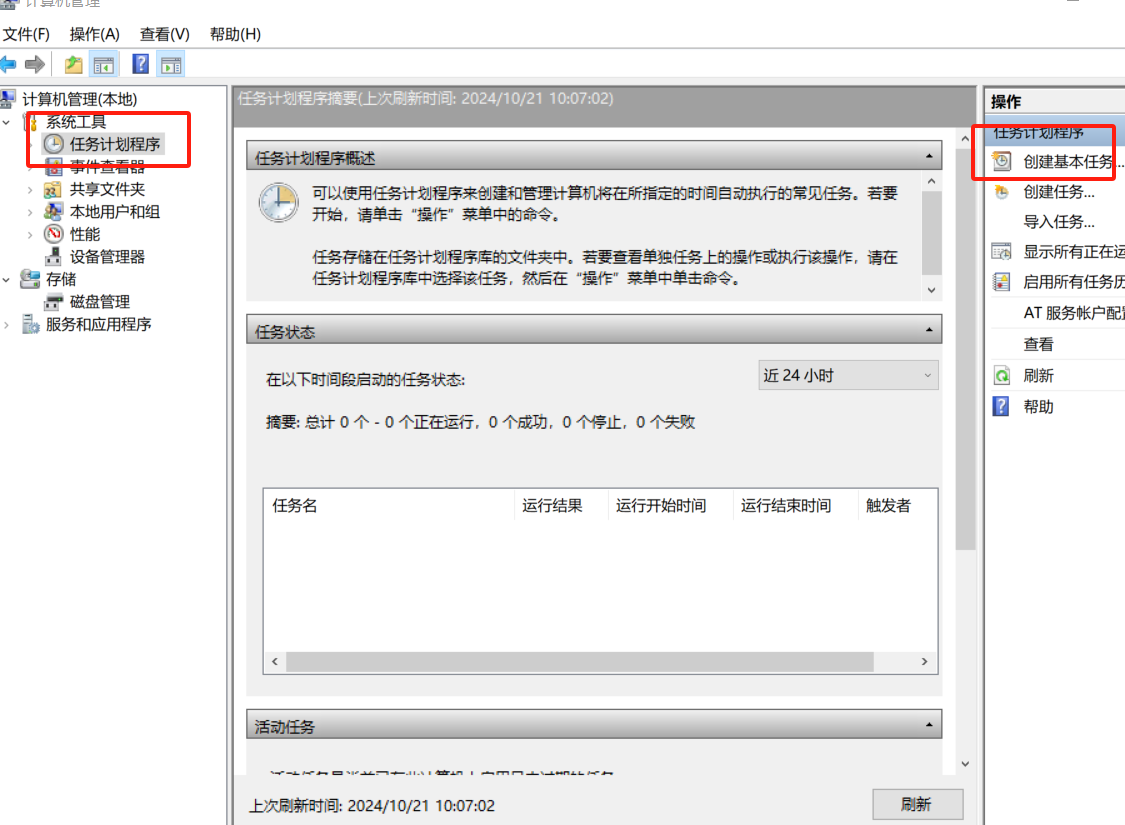Click the 创建任务 icon in actions
Screen dimensions: 1125x825
(1002, 192)
